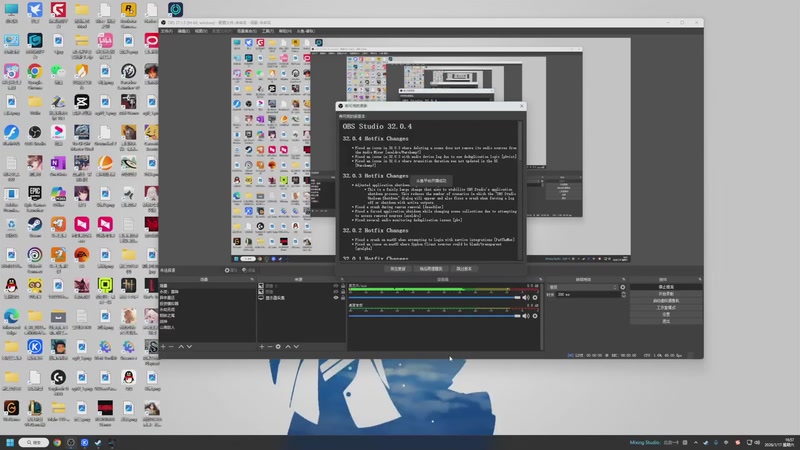Mute the Mic/Aux audio channel
Screen dimensions: 800x450
point(526,297)
